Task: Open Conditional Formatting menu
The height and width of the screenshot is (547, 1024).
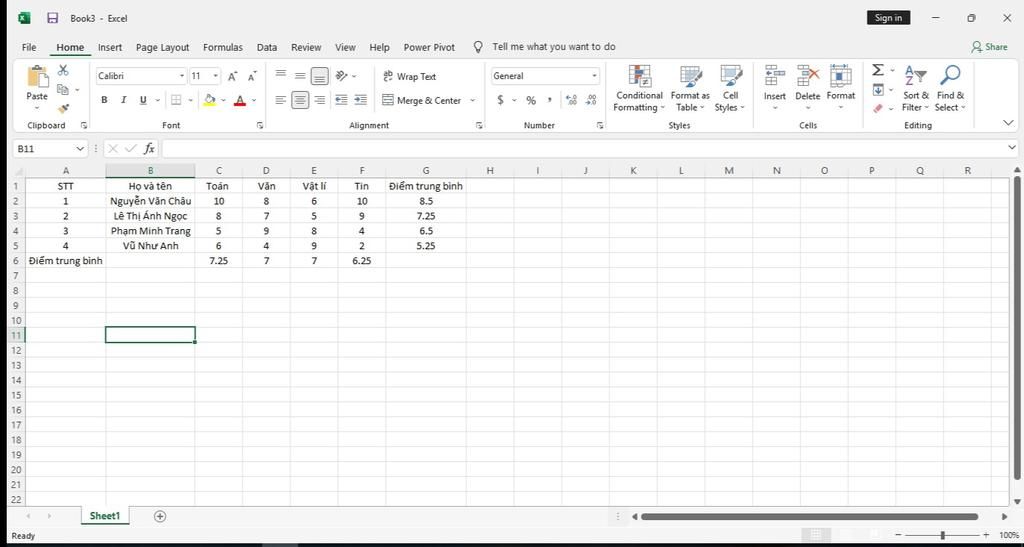Action: click(639, 89)
